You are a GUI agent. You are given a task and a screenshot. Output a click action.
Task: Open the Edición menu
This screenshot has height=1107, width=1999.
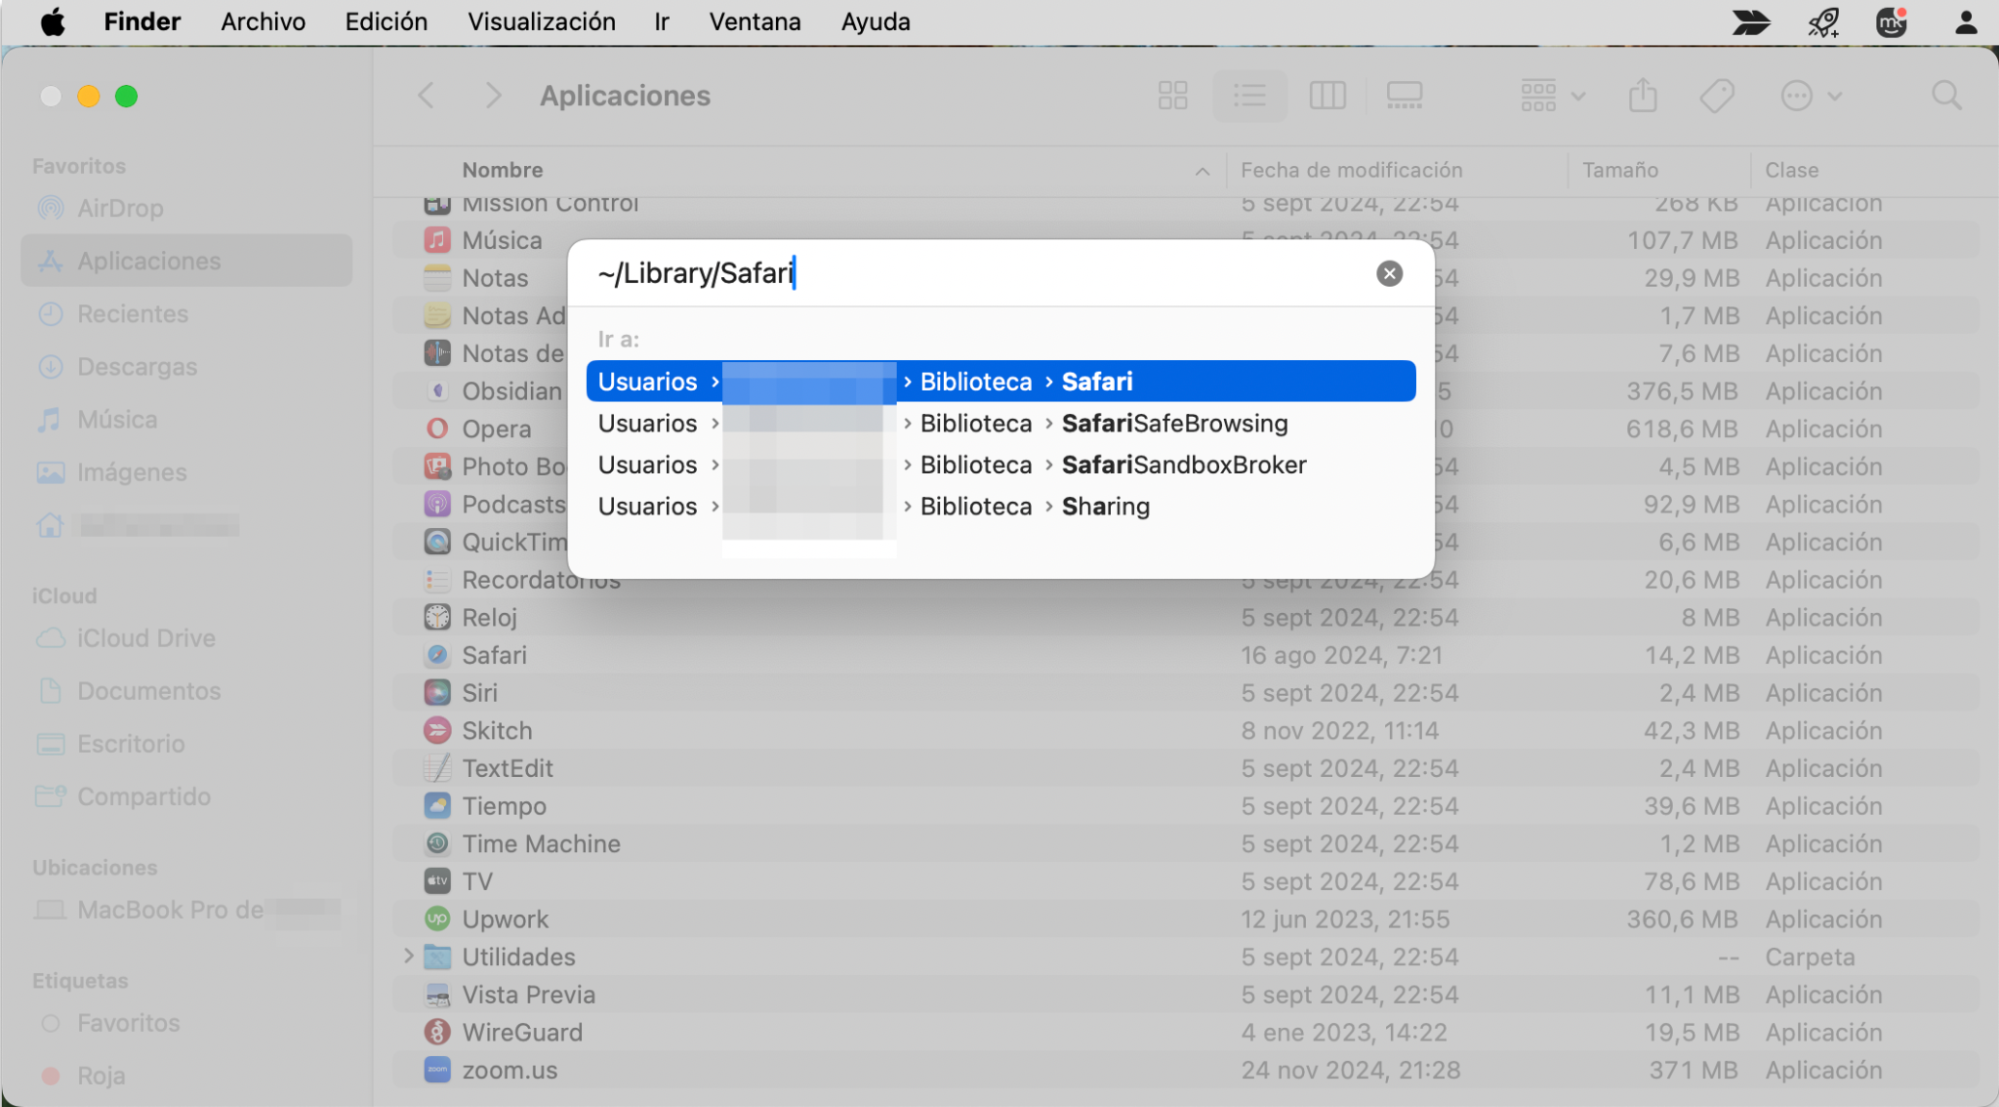[x=386, y=22]
